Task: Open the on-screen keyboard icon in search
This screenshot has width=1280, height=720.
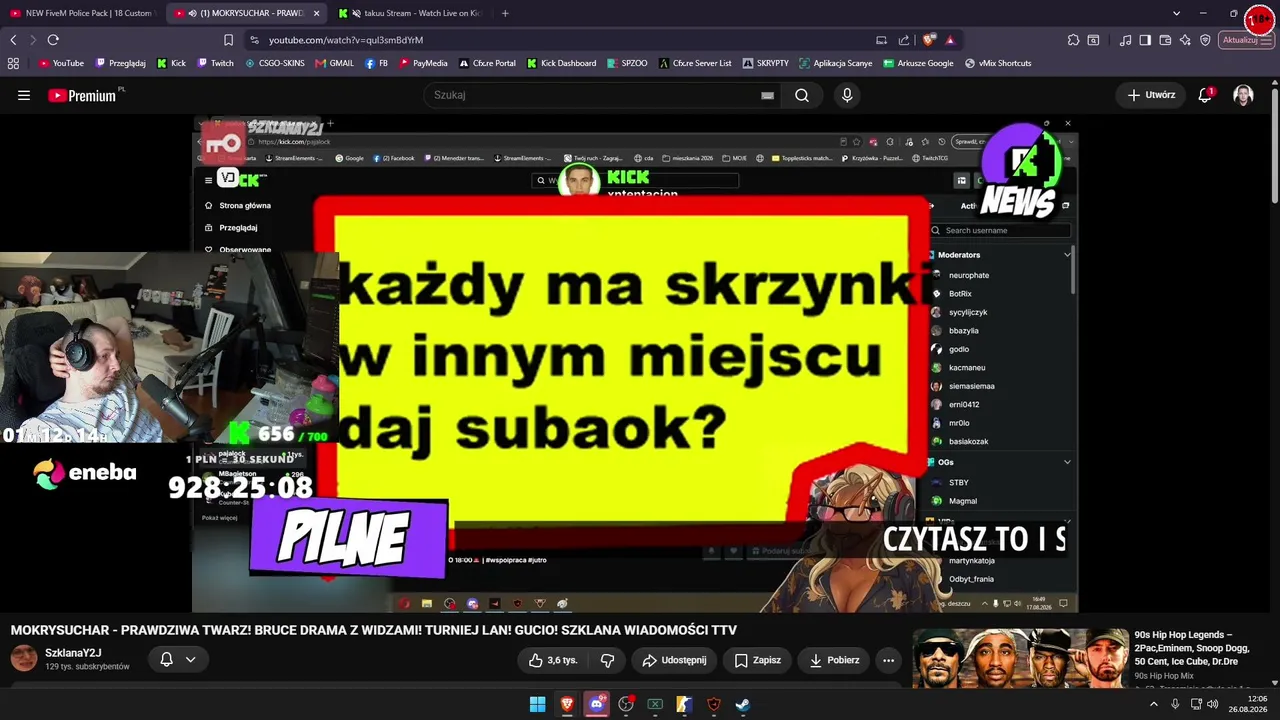Action: (x=767, y=95)
